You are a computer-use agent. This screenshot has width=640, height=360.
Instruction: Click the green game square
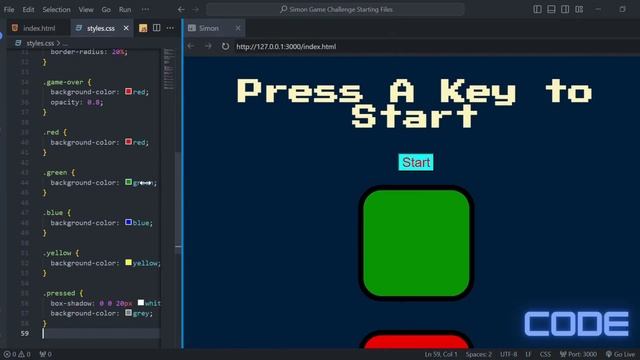416,243
